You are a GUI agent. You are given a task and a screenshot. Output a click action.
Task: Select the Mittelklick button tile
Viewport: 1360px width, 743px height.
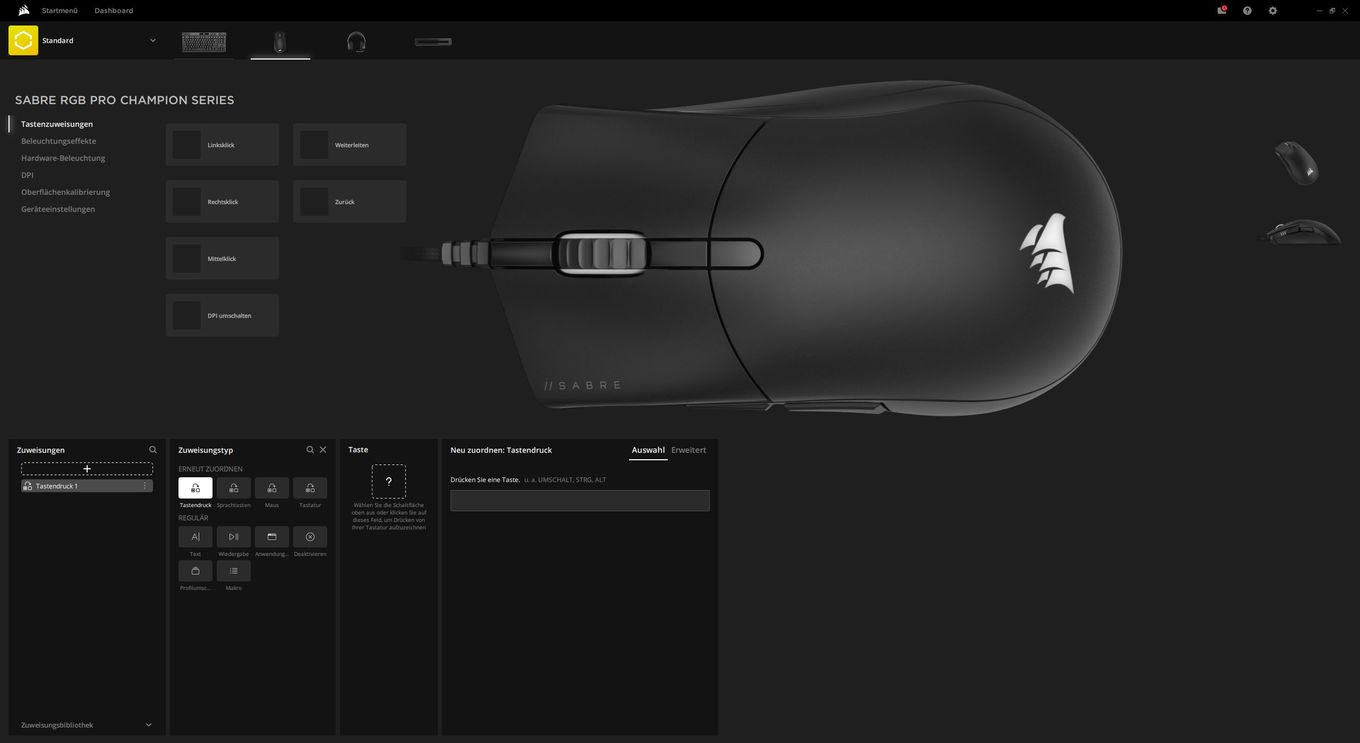222,259
